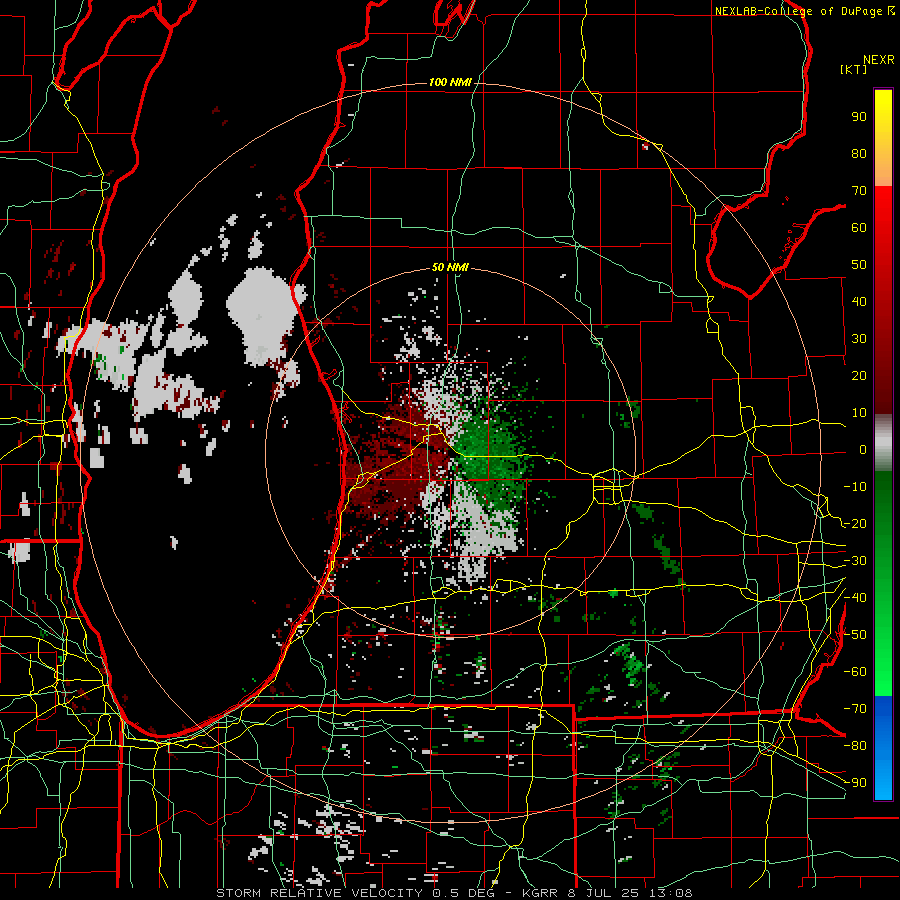The height and width of the screenshot is (900, 900).
Task: Click the positive 20 scale value
Action: [859, 376]
